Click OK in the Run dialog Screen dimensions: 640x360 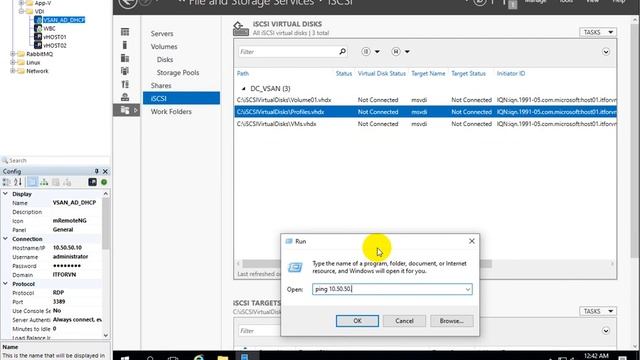357,321
